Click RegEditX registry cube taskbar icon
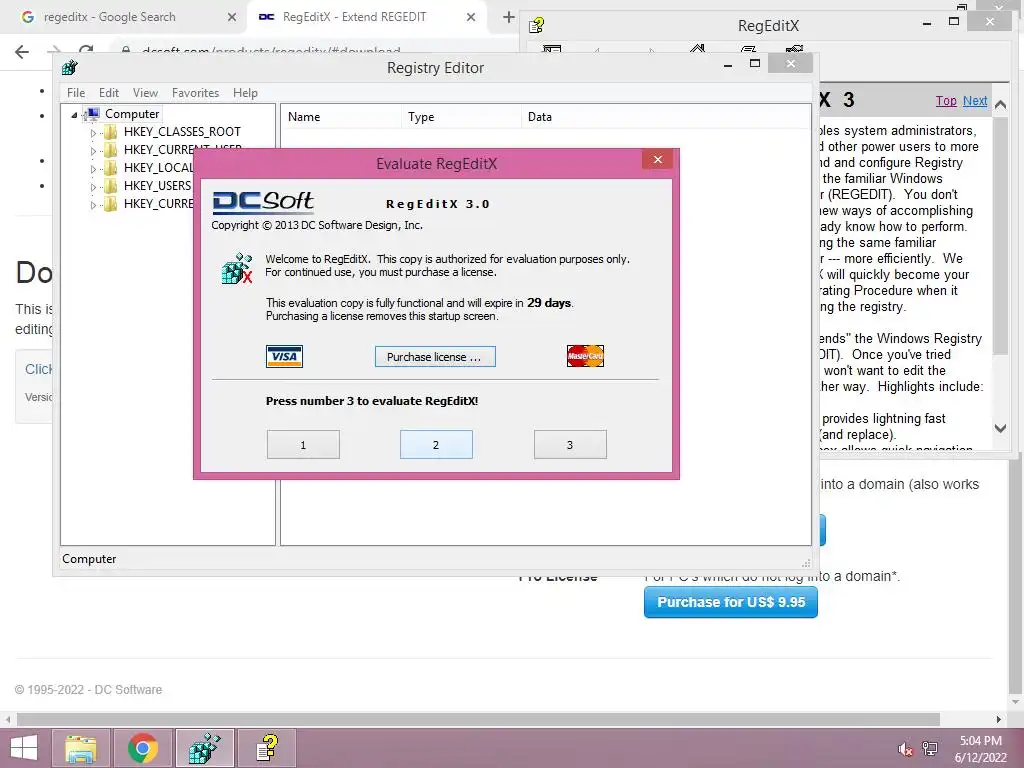 pos(204,748)
